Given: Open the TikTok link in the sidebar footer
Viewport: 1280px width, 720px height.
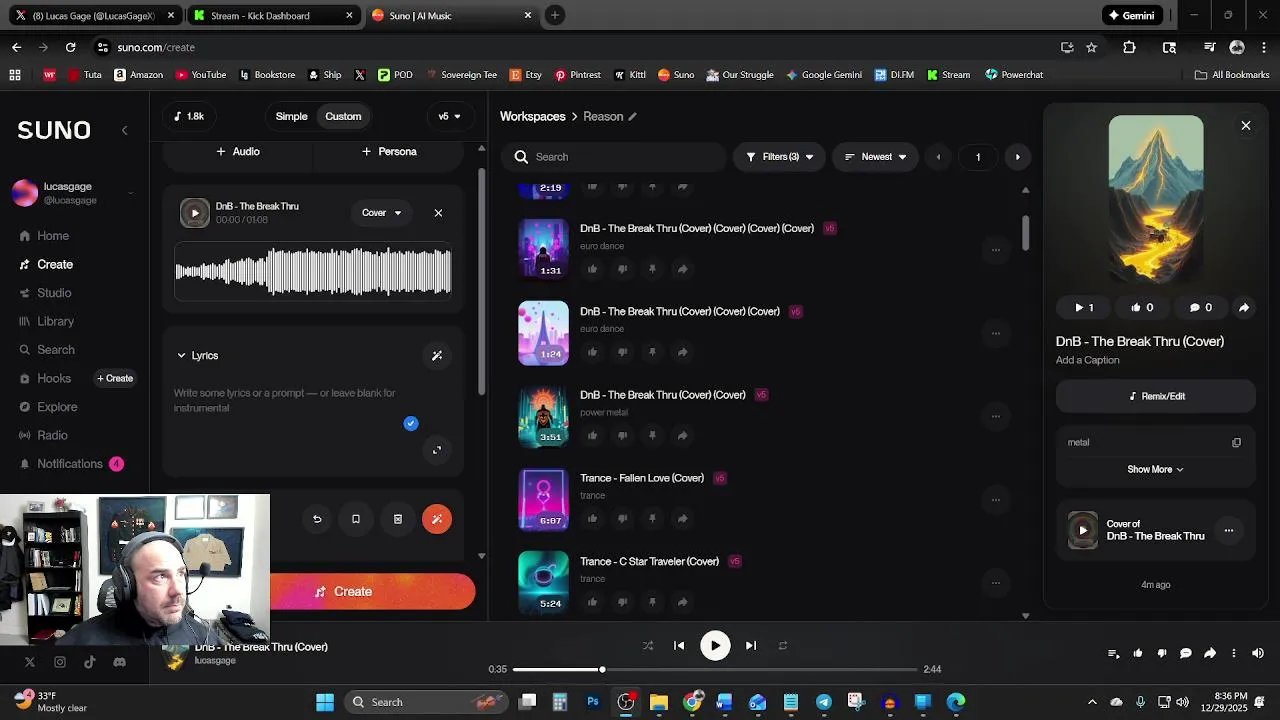Looking at the screenshot, I should pos(90,662).
